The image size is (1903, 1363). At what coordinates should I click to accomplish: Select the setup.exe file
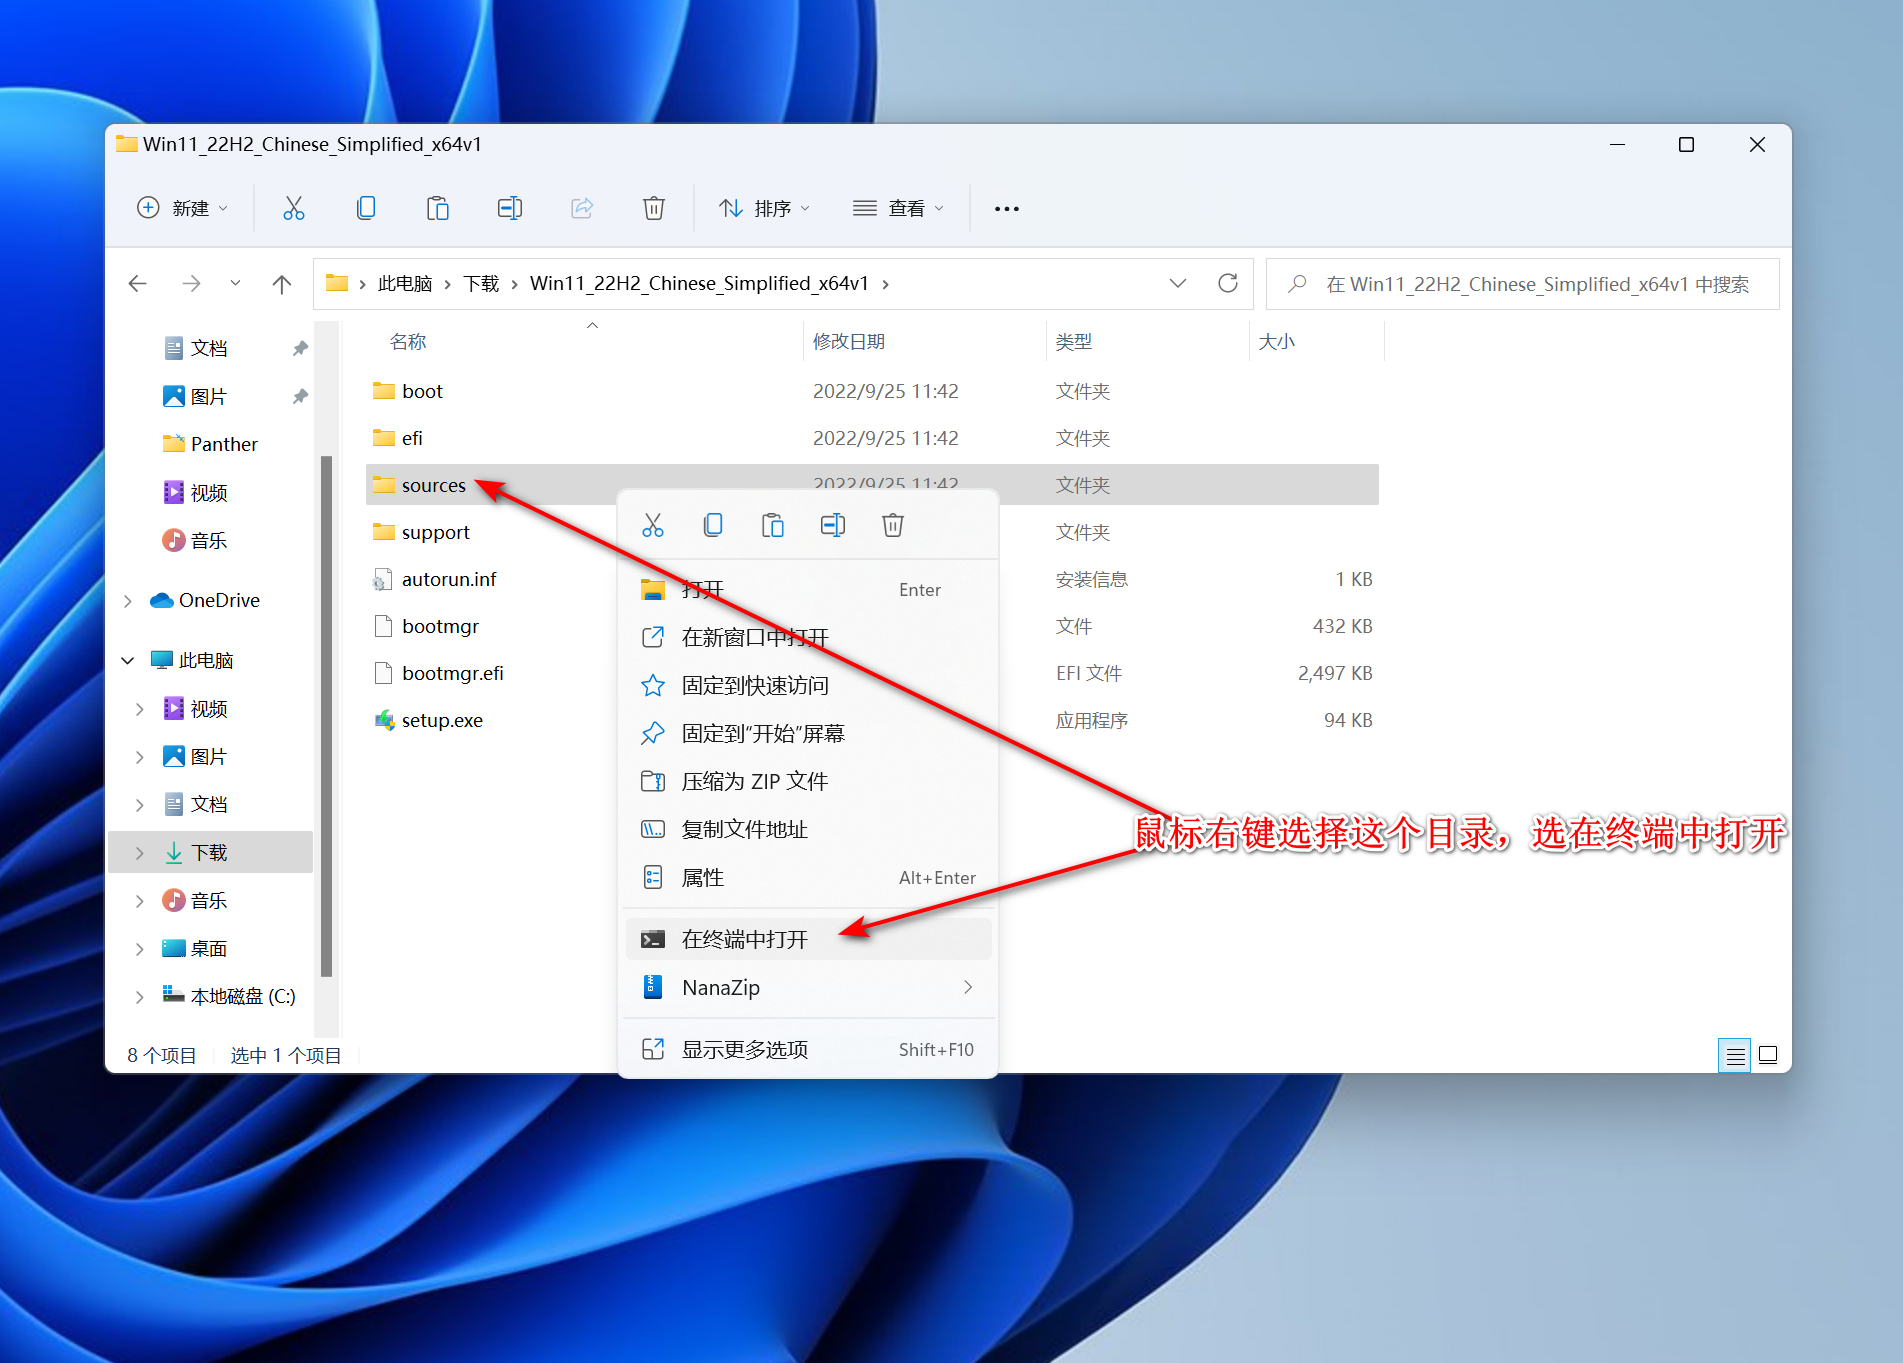point(442,720)
